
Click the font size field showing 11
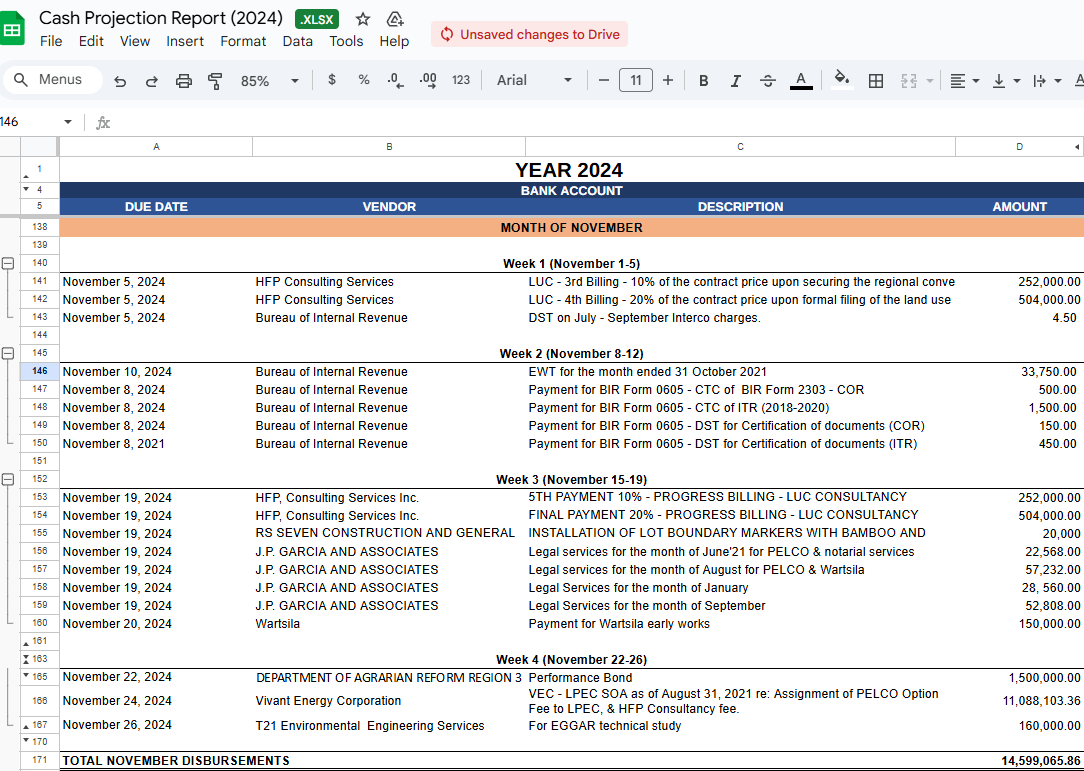coord(636,80)
